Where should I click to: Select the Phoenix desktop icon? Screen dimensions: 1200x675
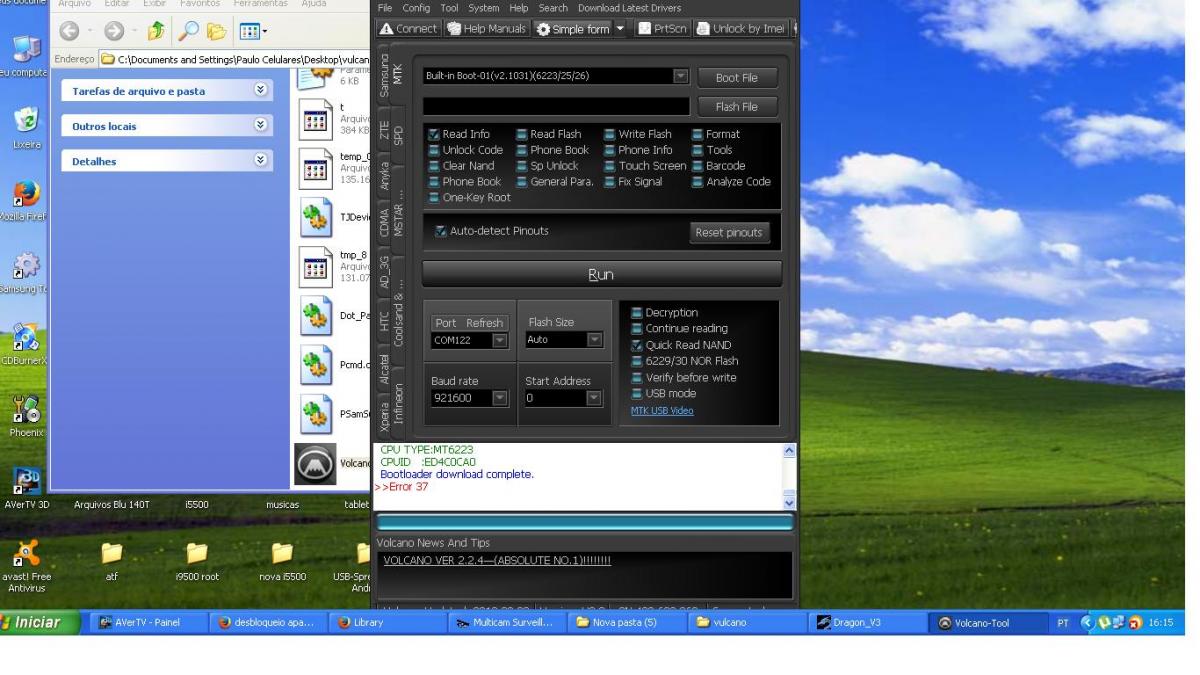25,407
